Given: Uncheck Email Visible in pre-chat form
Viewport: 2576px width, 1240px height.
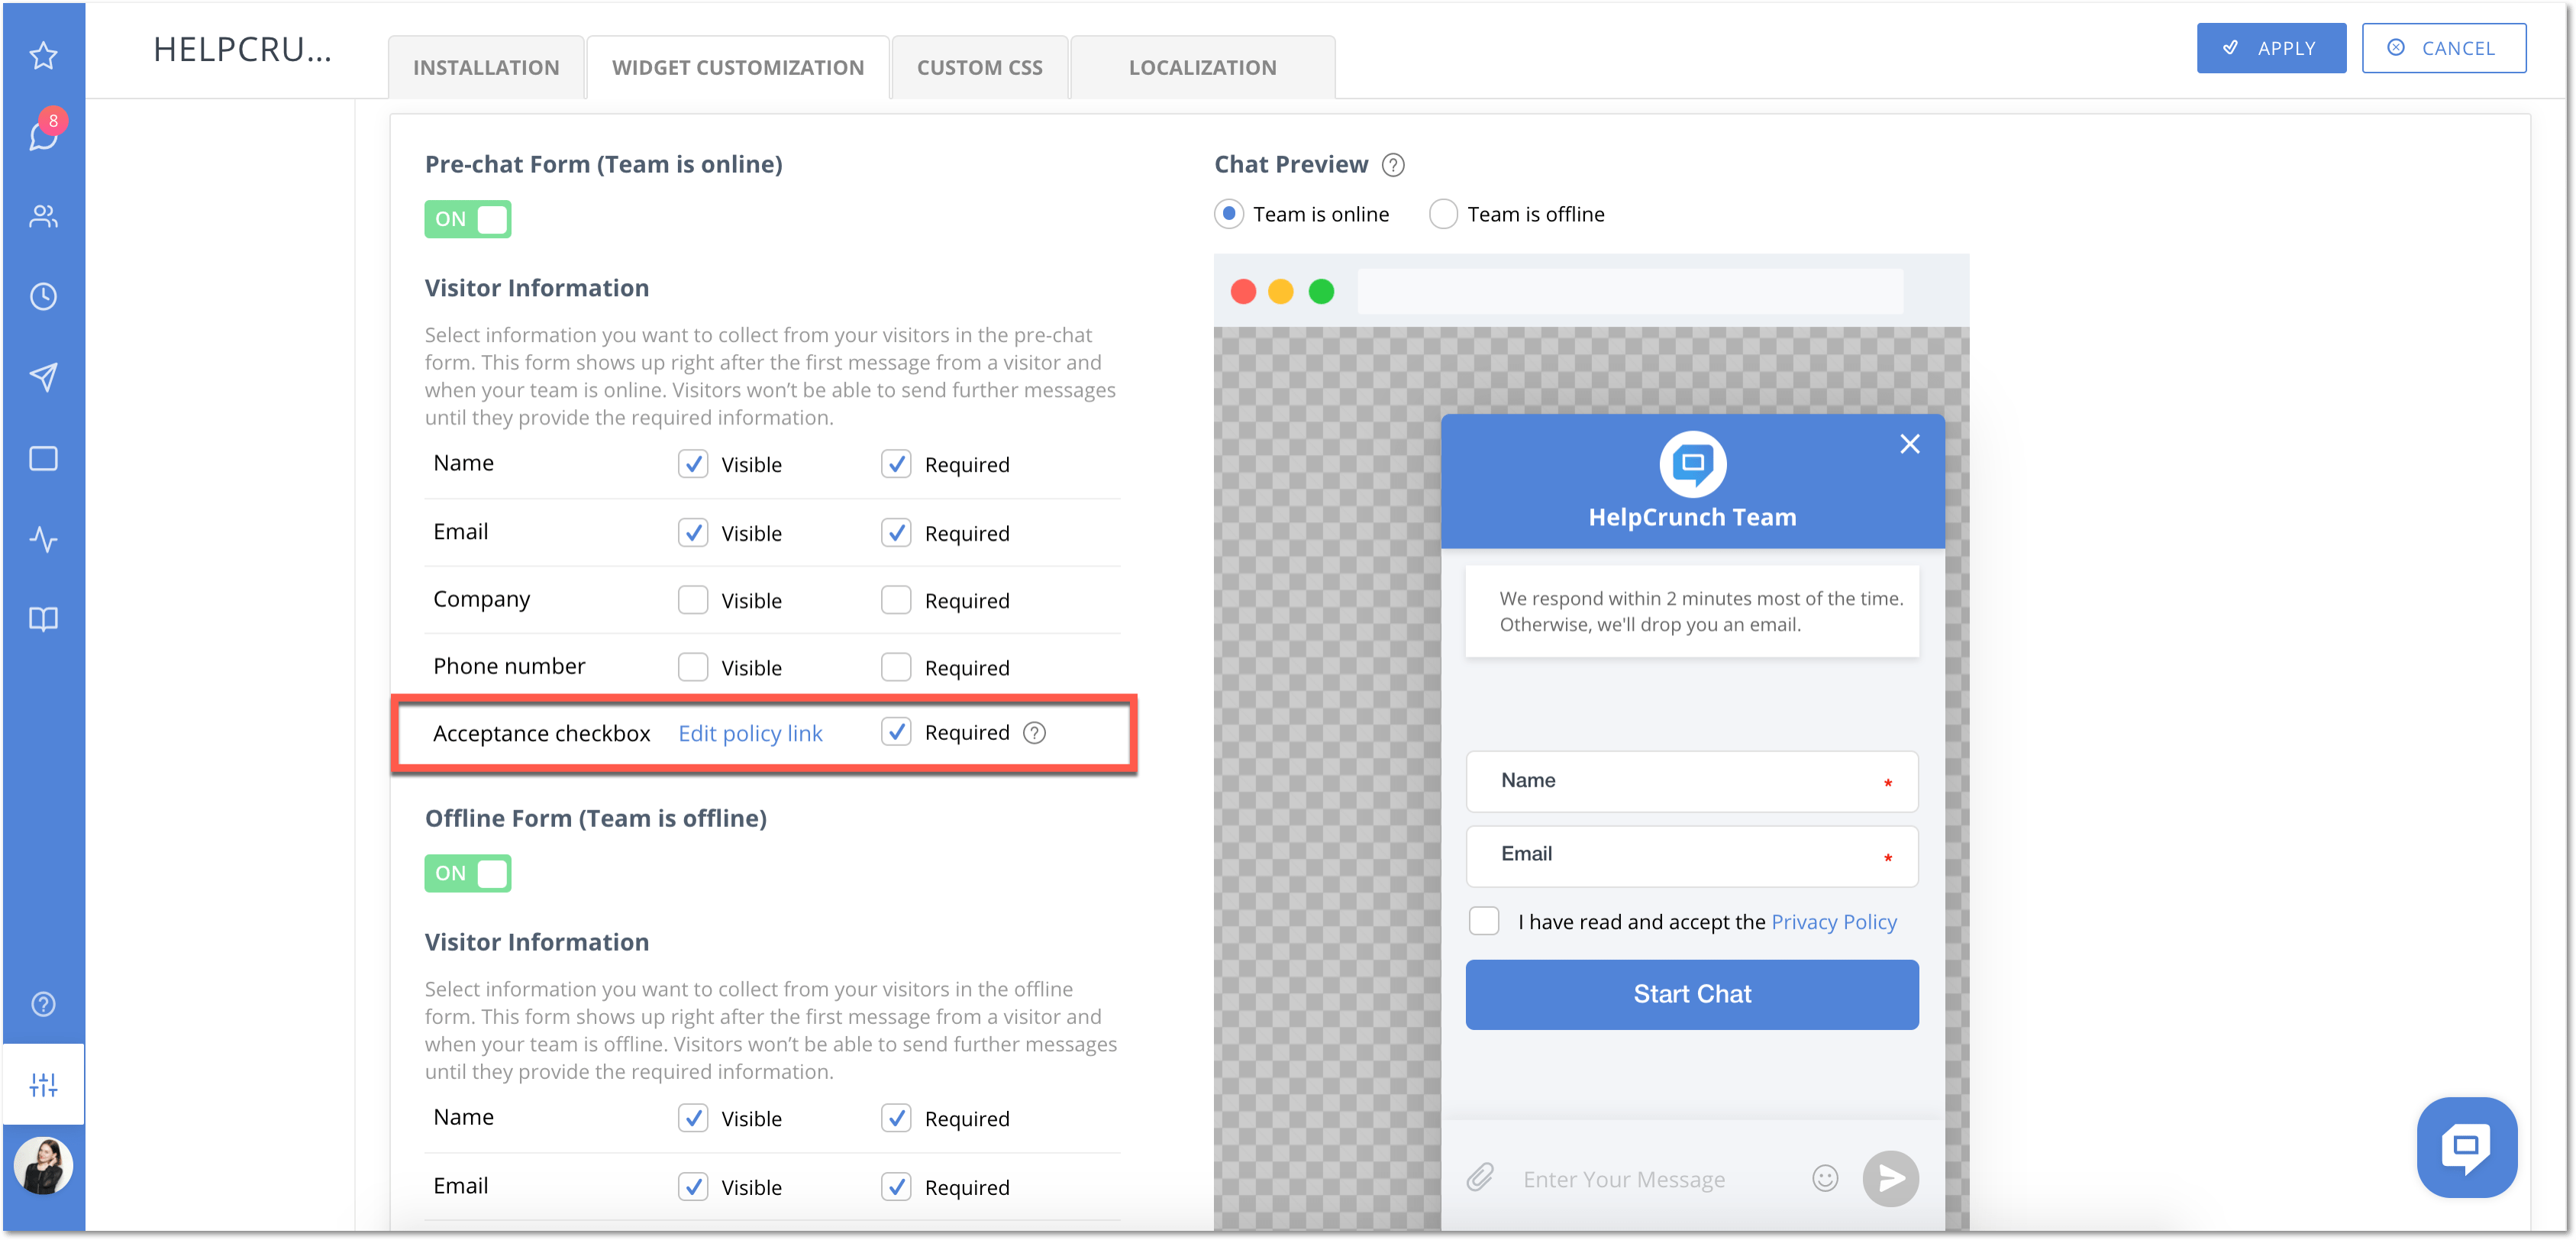Looking at the screenshot, I should (693, 533).
